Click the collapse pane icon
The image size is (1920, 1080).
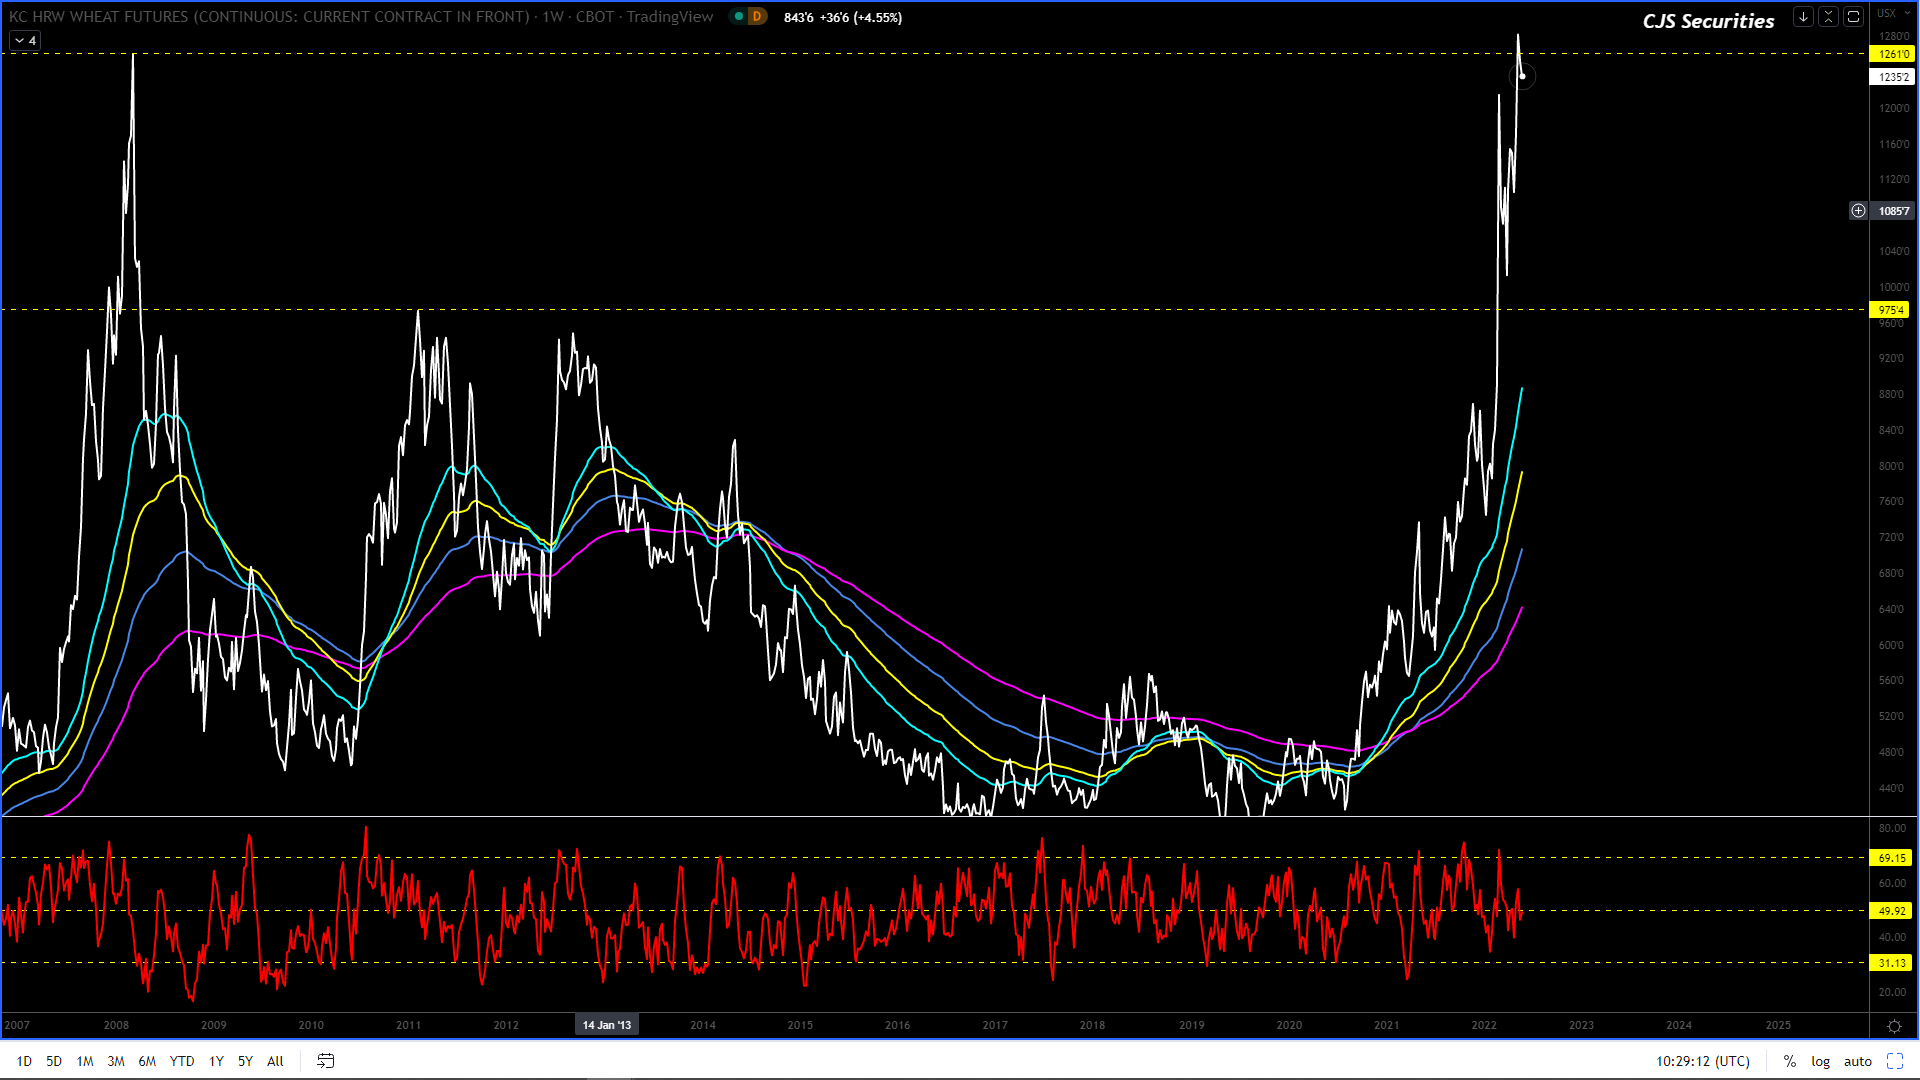point(1828,17)
